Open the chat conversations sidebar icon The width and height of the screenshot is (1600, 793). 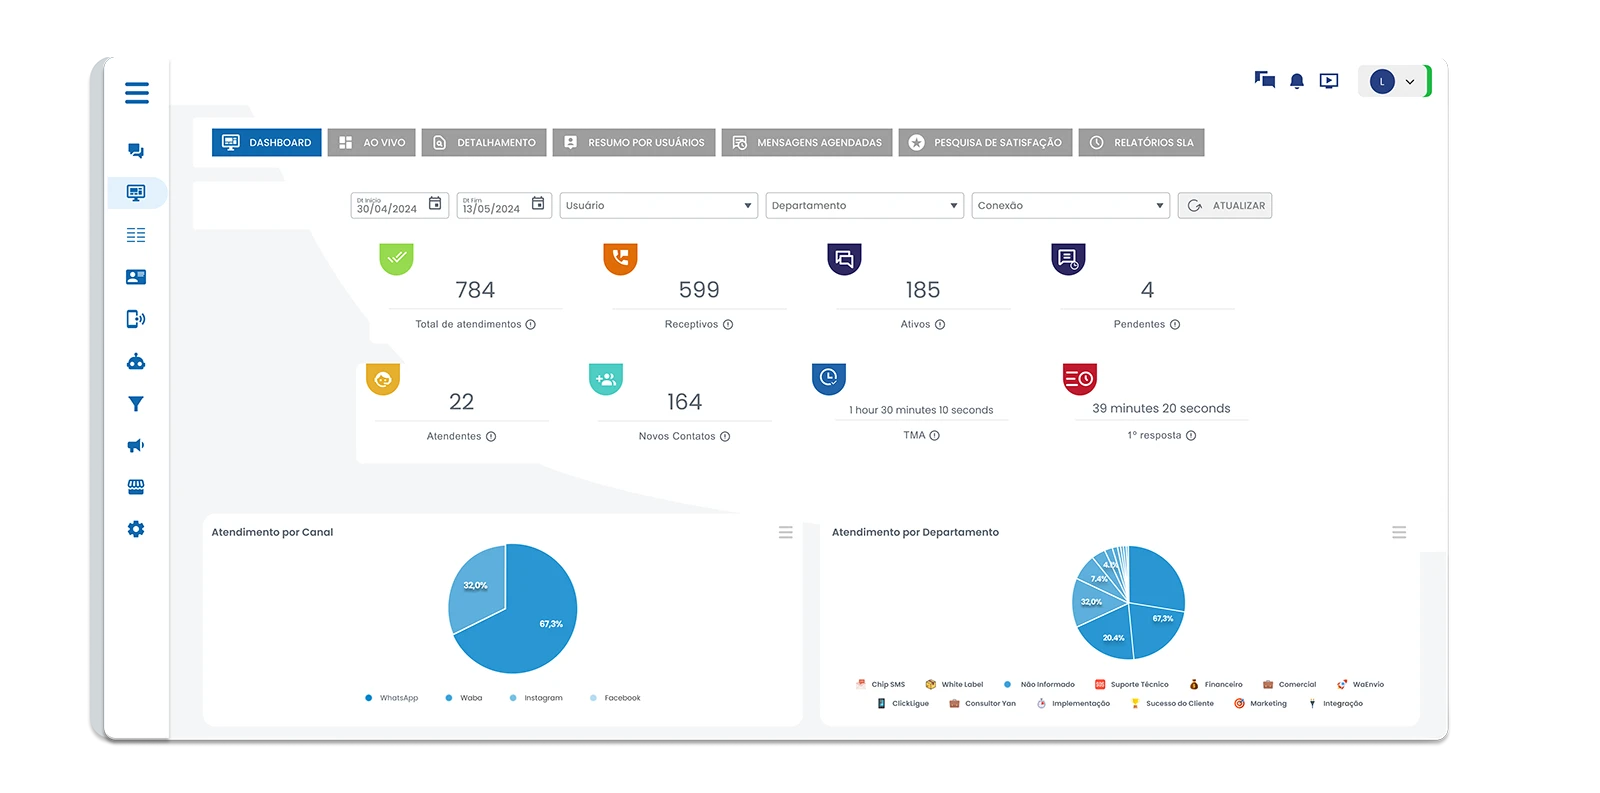click(x=136, y=151)
